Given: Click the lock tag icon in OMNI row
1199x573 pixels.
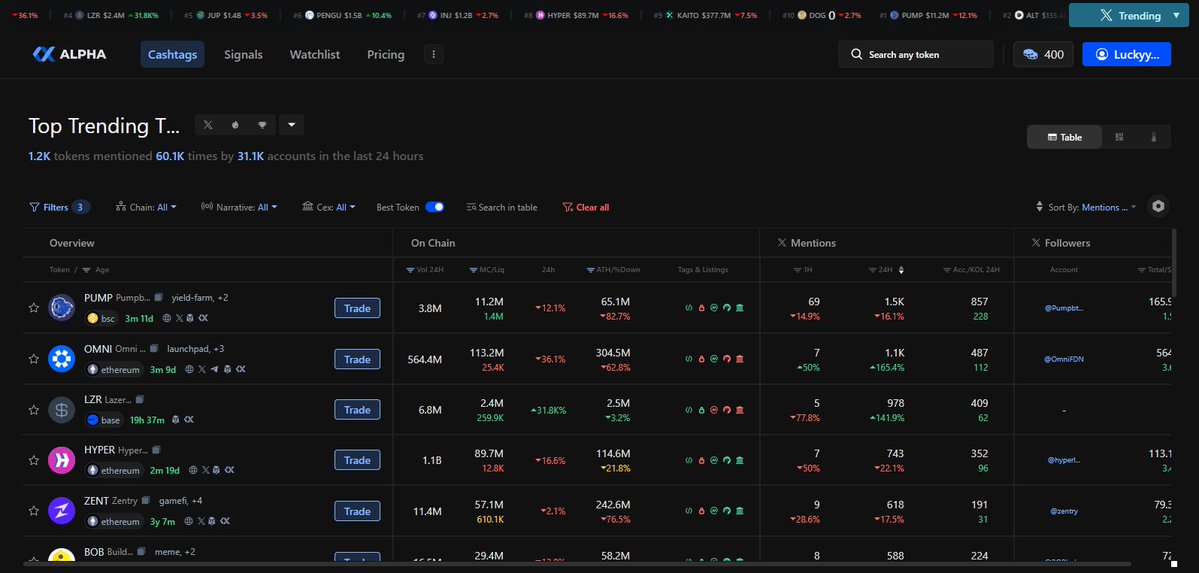Looking at the screenshot, I should click(701, 359).
